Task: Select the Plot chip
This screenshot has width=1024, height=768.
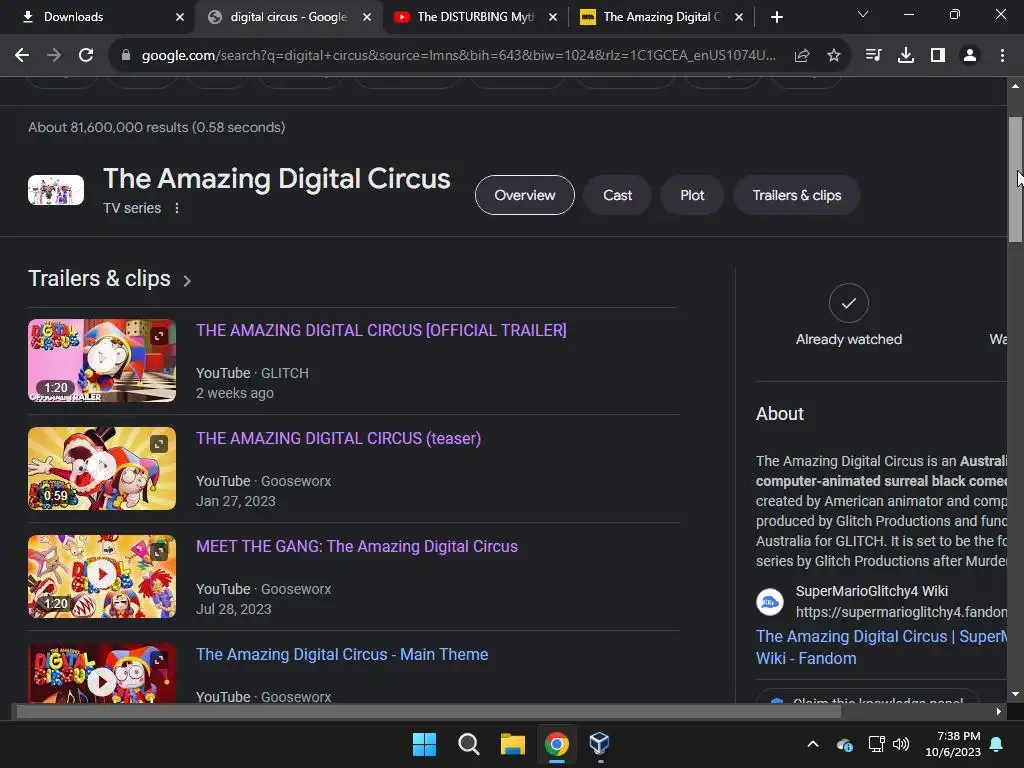Action: coord(692,195)
